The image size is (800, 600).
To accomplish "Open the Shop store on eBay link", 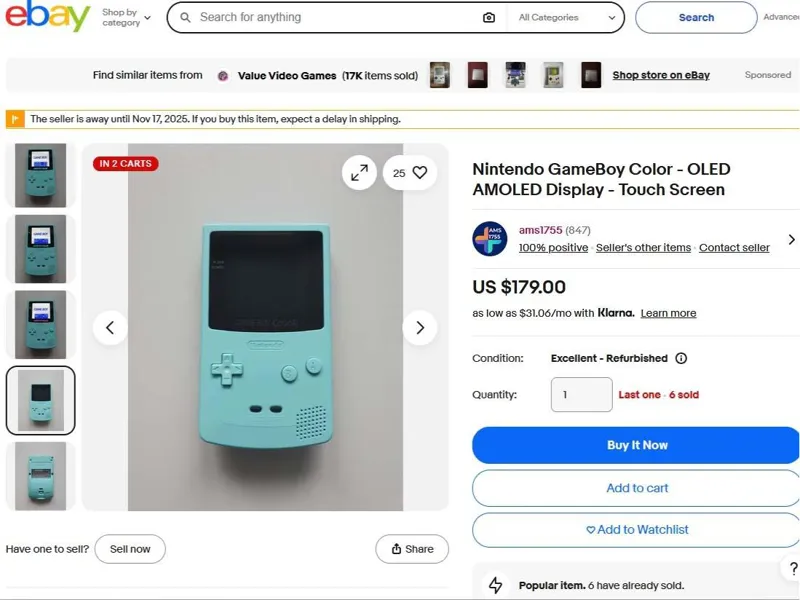I will (x=661, y=75).
